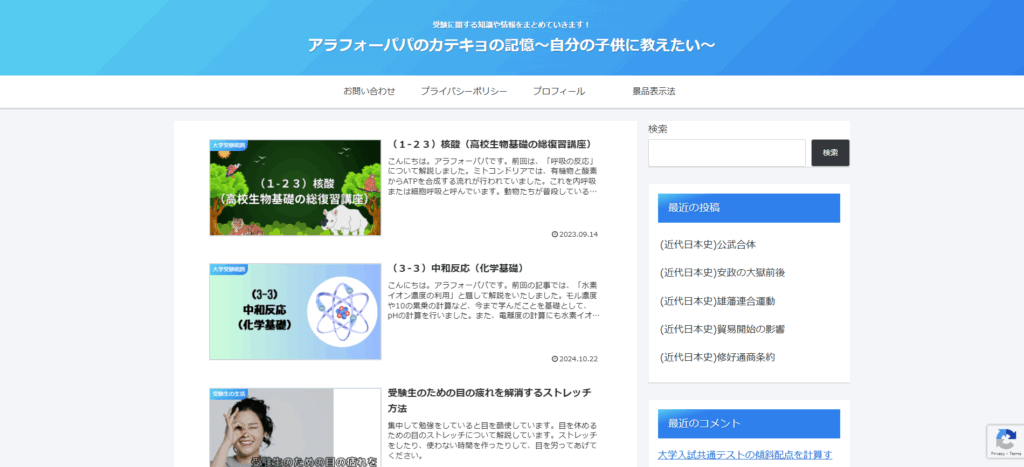Image resolution: width=1024 pixels, height=467 pixels.
Task: Open the (1-23)核酸 article title
Action: coord(489,144)
